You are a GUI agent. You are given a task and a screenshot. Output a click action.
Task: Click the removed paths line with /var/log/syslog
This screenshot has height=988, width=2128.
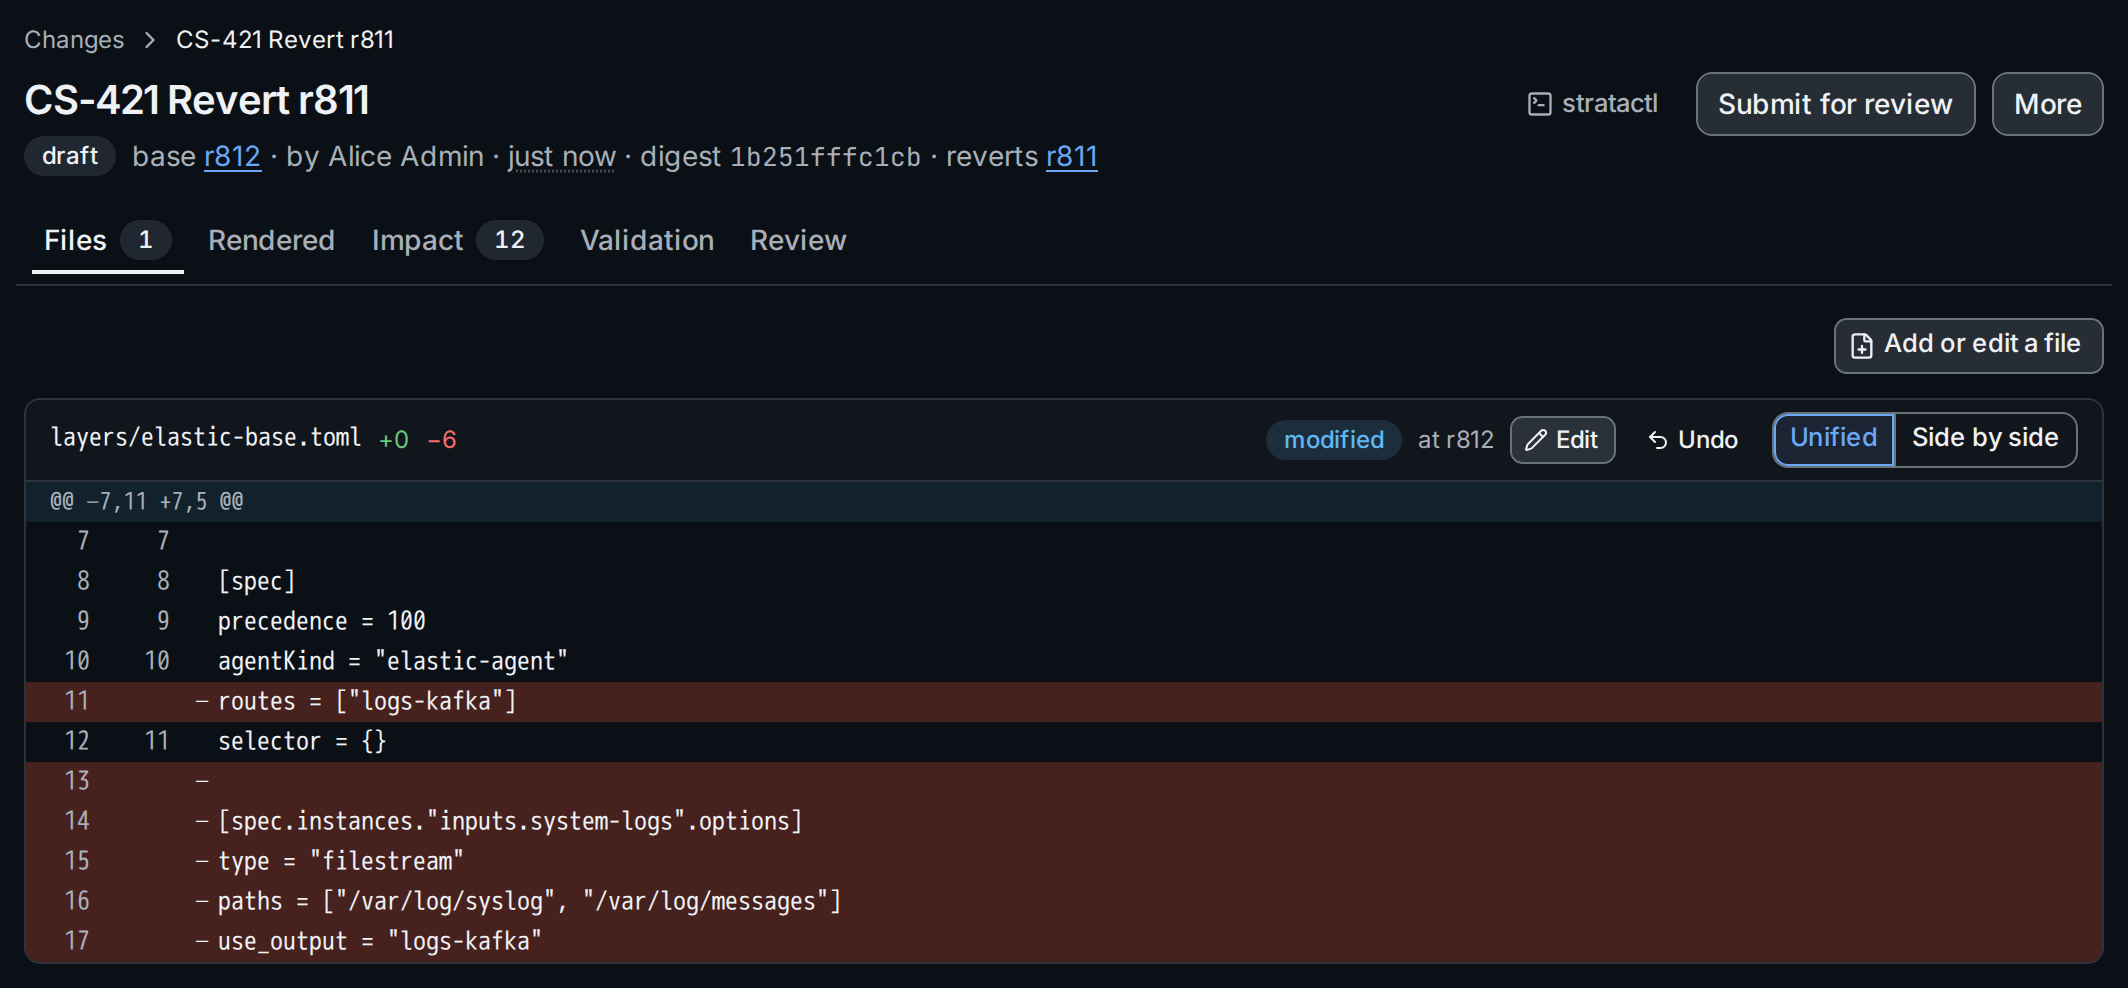tap(1064, 902)
